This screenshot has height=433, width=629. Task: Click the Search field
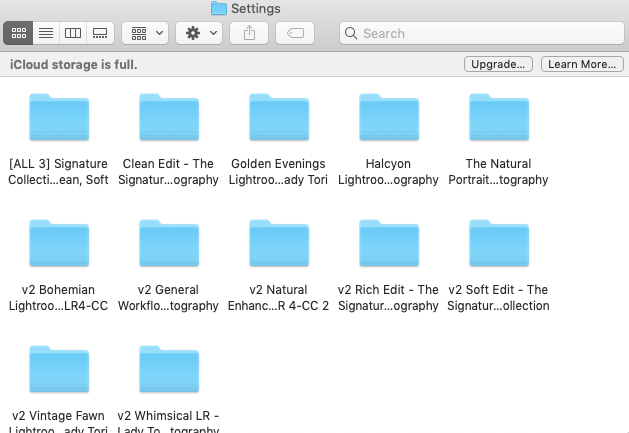482,33
